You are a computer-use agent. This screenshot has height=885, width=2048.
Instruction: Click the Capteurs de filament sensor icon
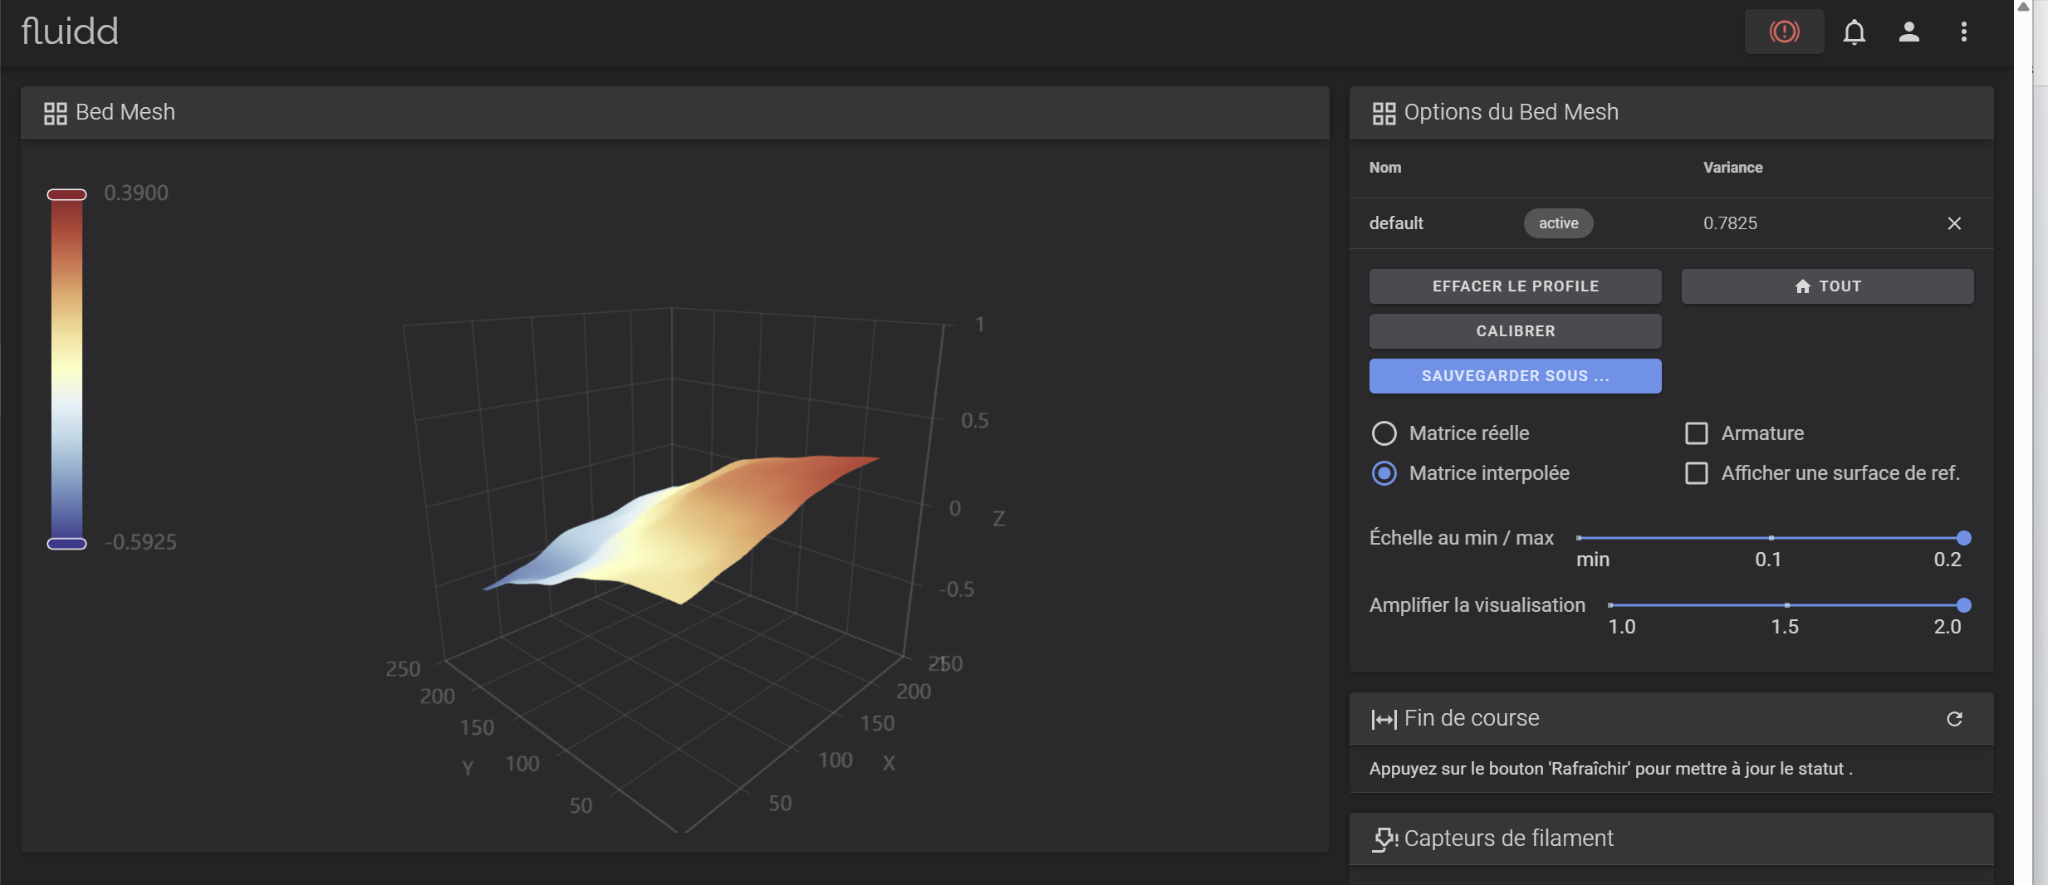pos(1384,839)
